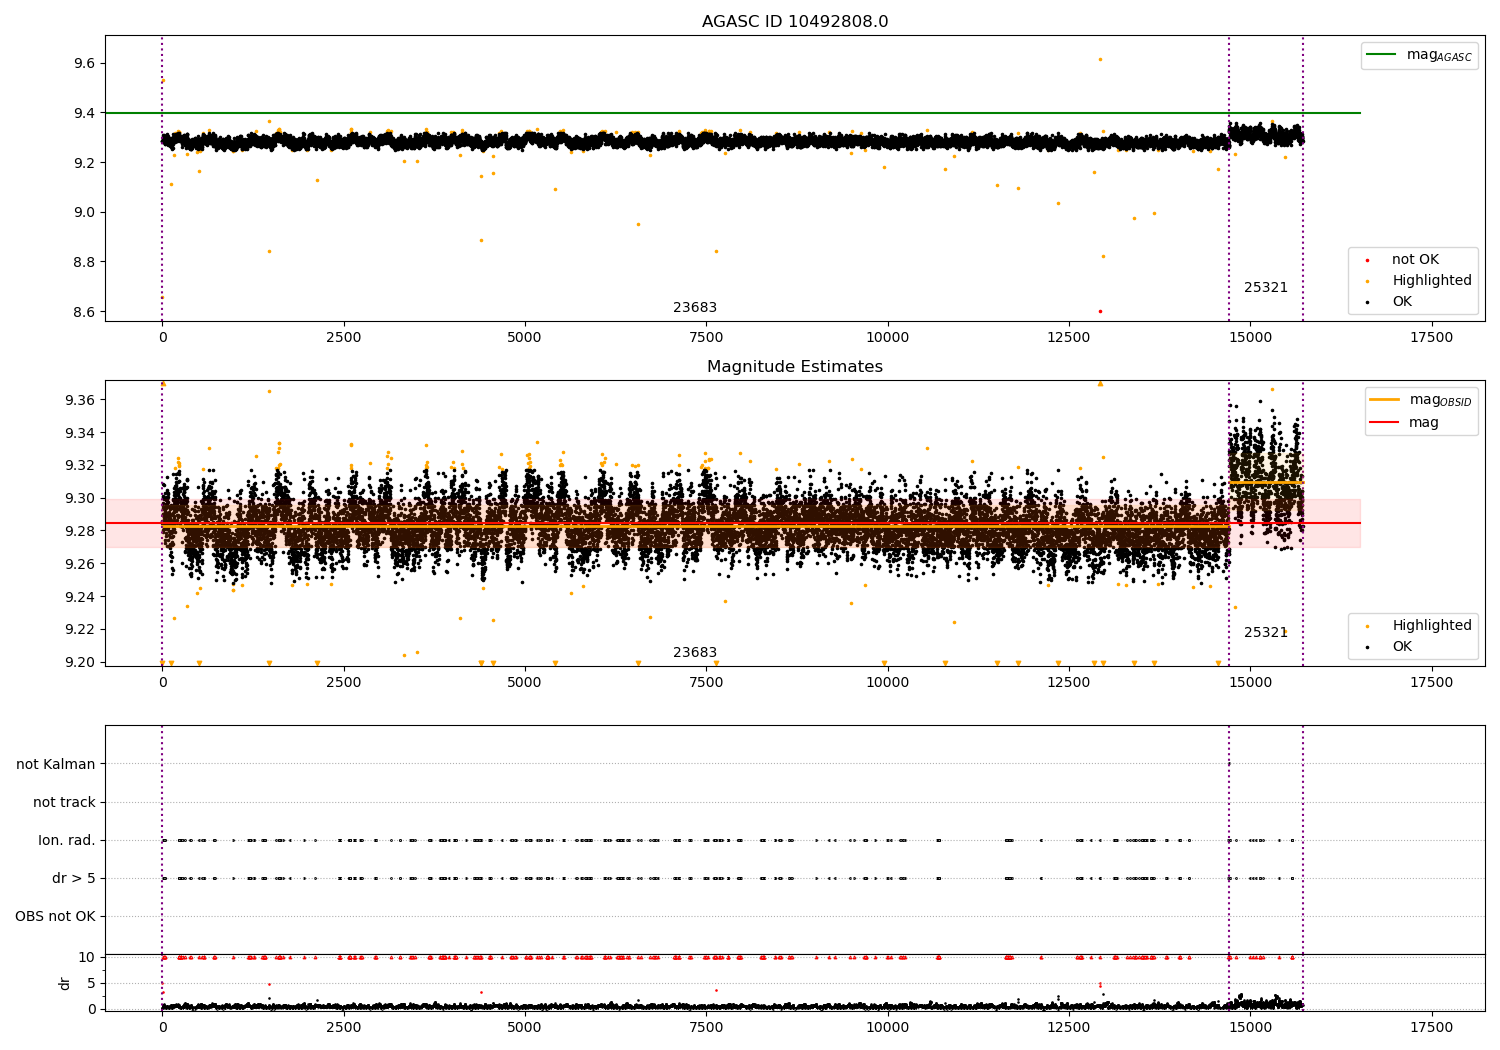Click the '5000' x-tick under the top plot
This screenshot has height=1050, width=1500.
click(x=525, y=337)
